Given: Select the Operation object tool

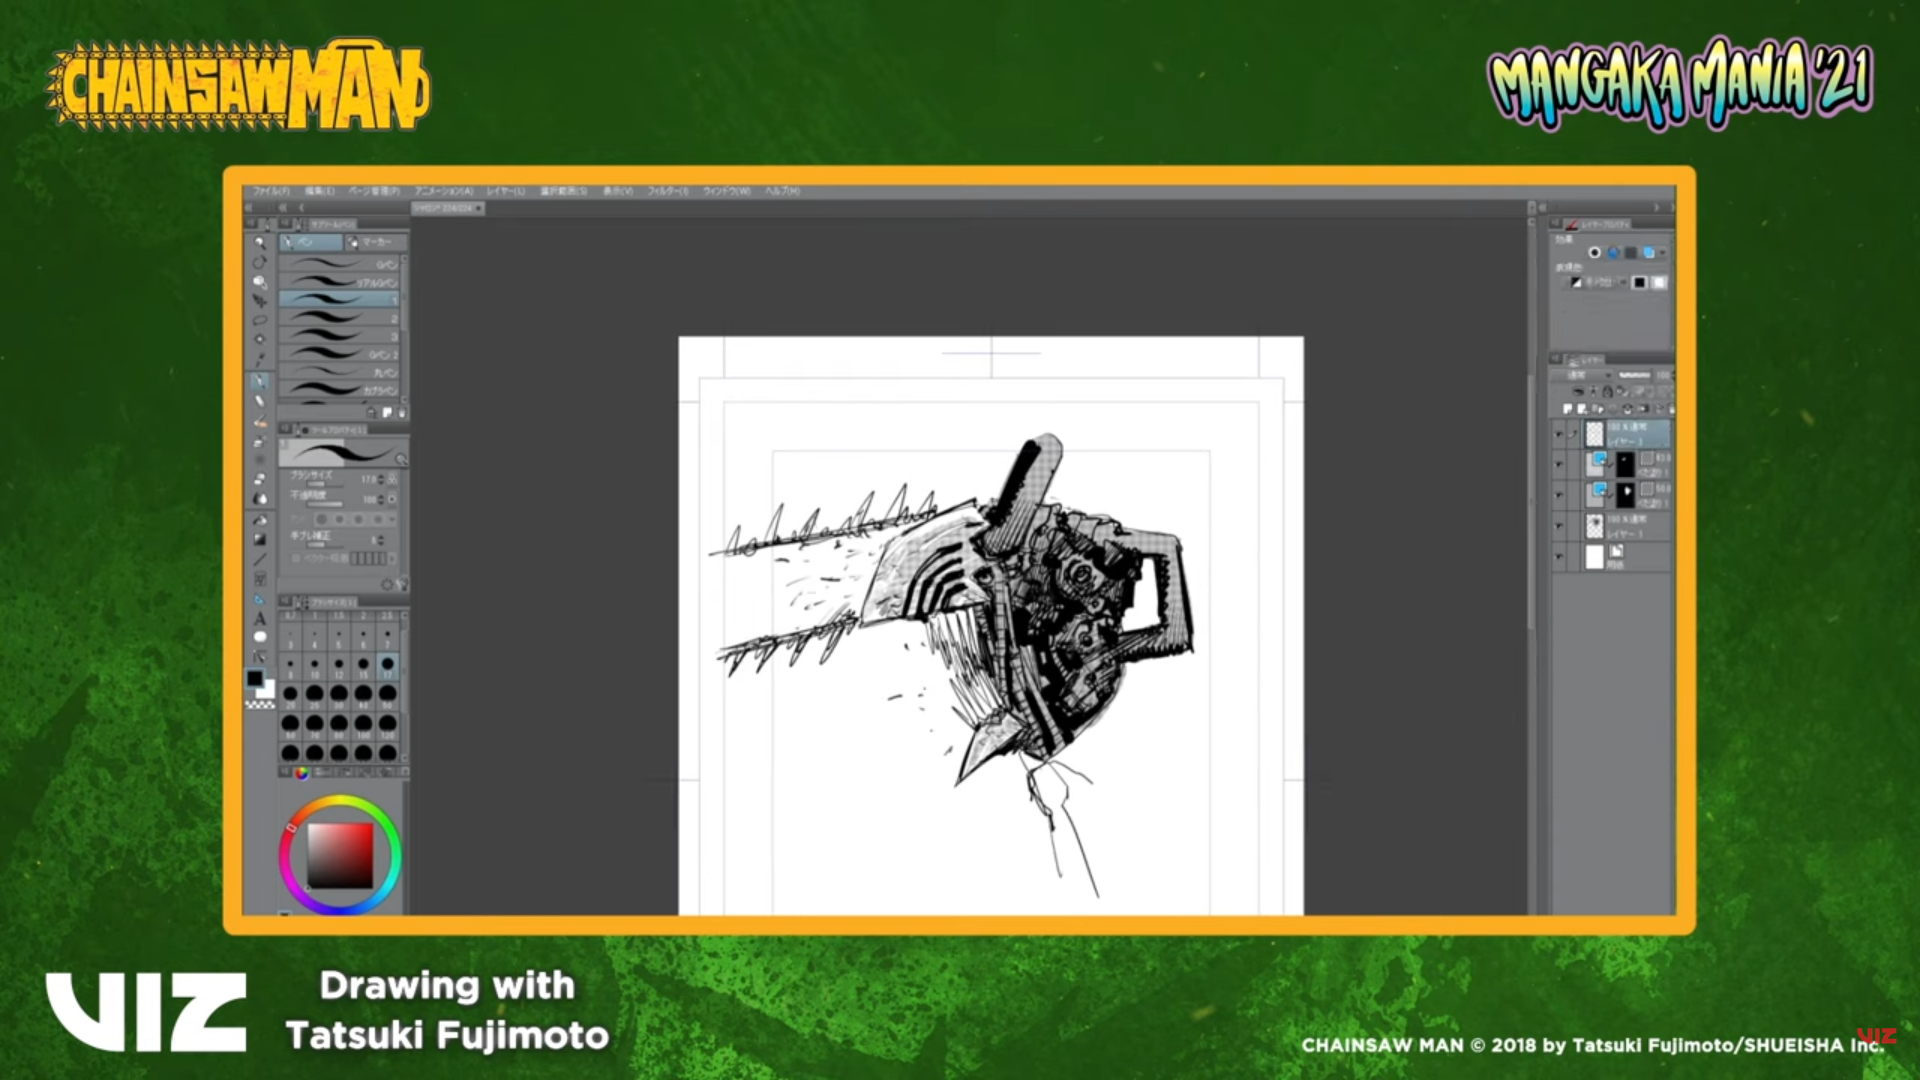Looking at the screenshot, I should click(x=259, y=282).
